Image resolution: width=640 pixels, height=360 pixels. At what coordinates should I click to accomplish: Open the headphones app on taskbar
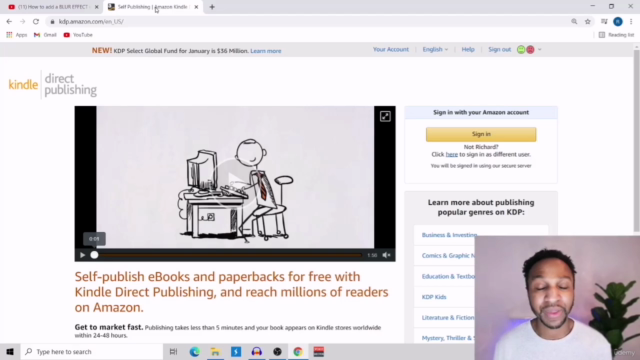(x=257, y=351)
